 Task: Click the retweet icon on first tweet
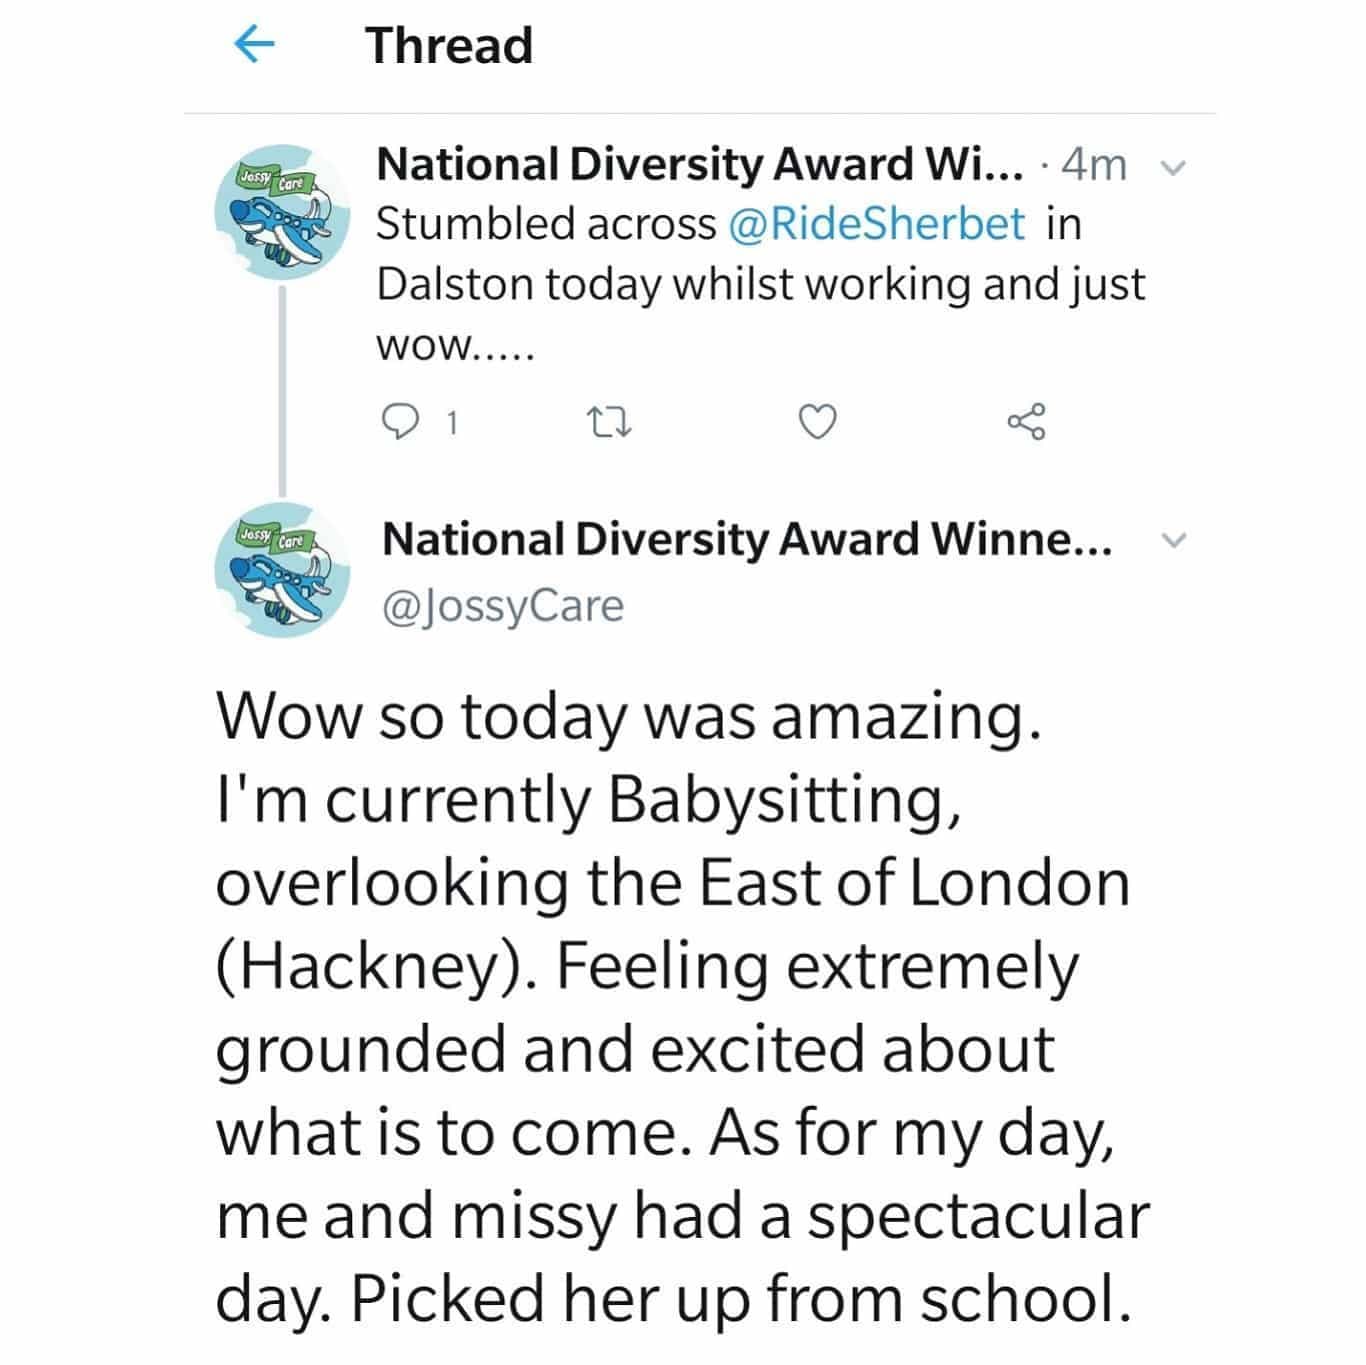pyautogui.click(x=609, y=424)
